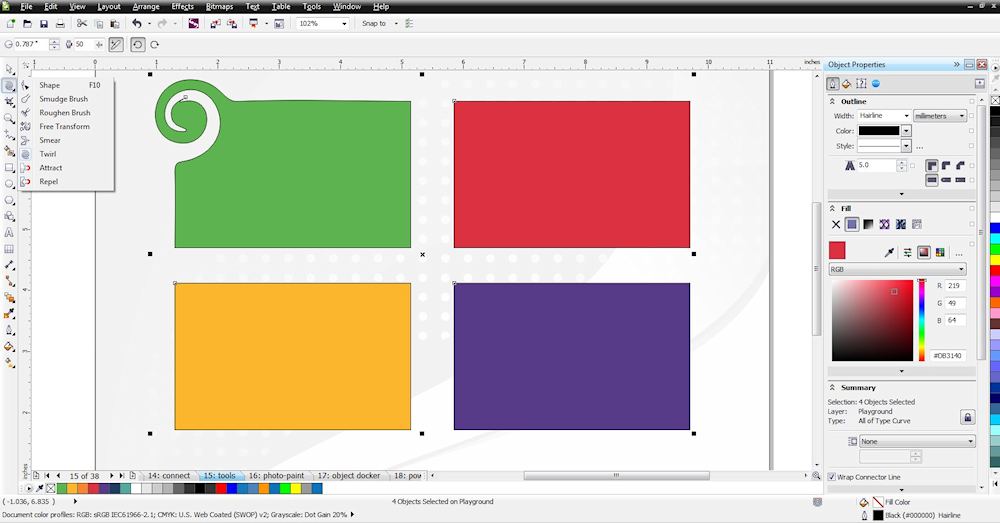Viewport: 1000px width, 523px height.
Task: Open the Effects menu
Action: 182,6
